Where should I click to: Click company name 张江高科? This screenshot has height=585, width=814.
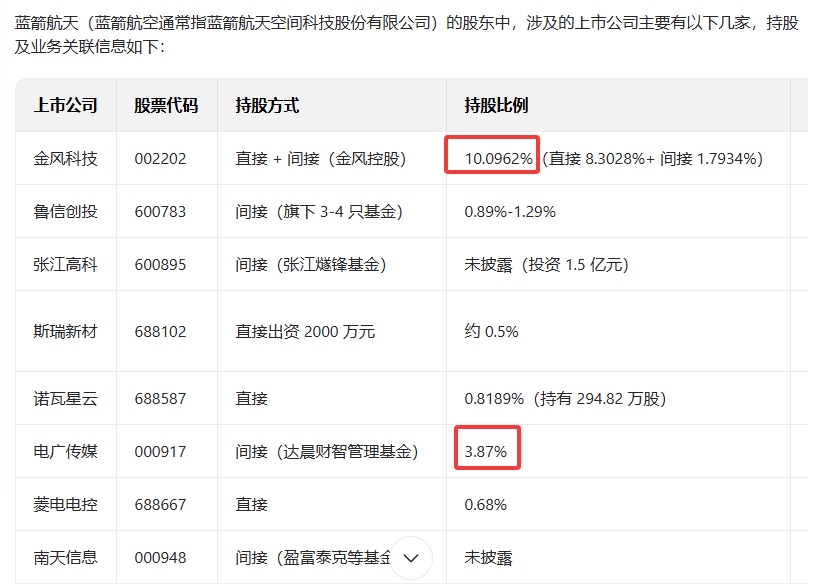point(65,265)
